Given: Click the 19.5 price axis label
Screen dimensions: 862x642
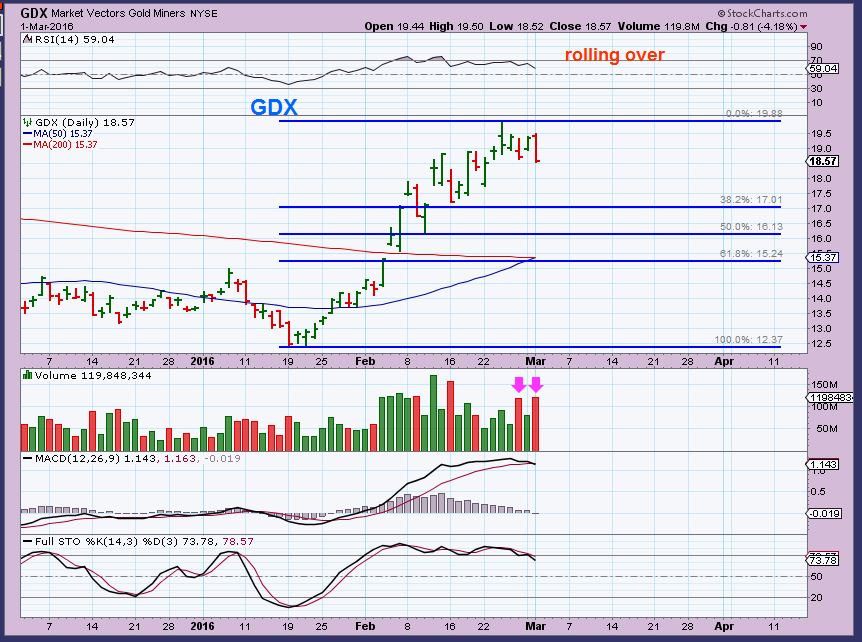Looking at the screenshot, I should (x=820, y=134).
